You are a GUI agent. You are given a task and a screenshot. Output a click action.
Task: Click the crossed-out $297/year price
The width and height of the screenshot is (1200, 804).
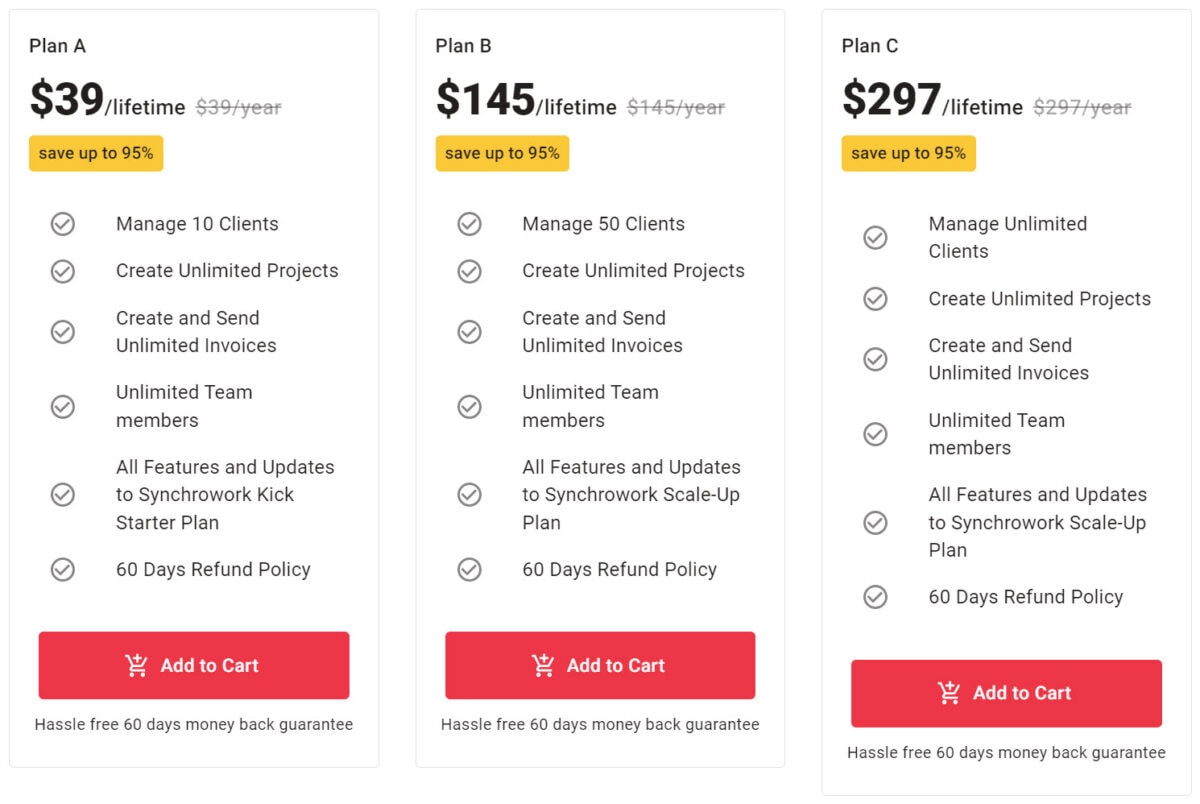tap(1083, 108)
